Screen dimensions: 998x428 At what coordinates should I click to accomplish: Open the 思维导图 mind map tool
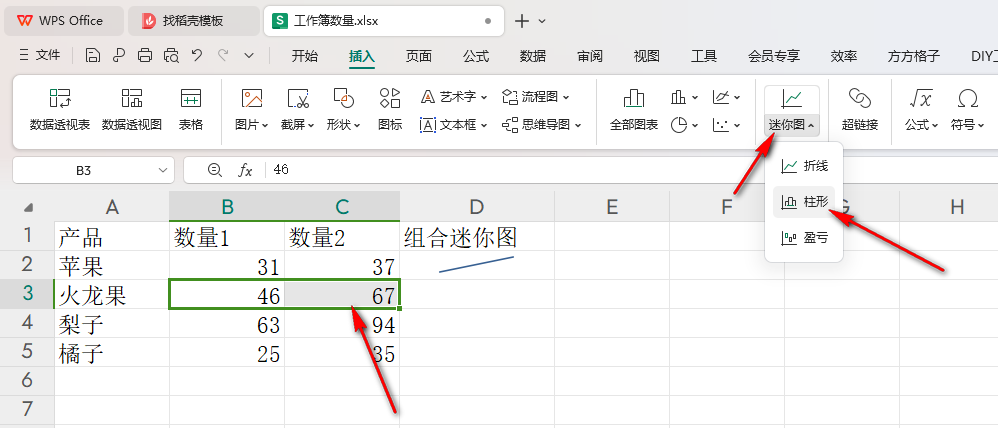542,125
